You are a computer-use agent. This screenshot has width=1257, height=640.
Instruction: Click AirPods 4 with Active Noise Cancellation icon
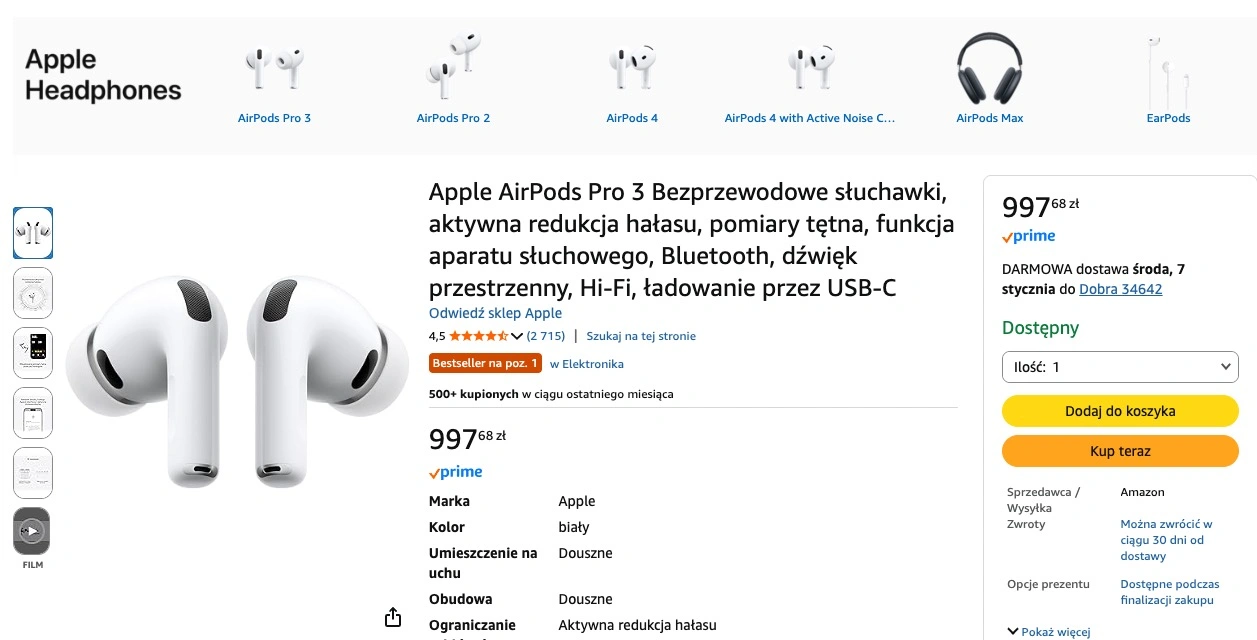pos(810,68)
